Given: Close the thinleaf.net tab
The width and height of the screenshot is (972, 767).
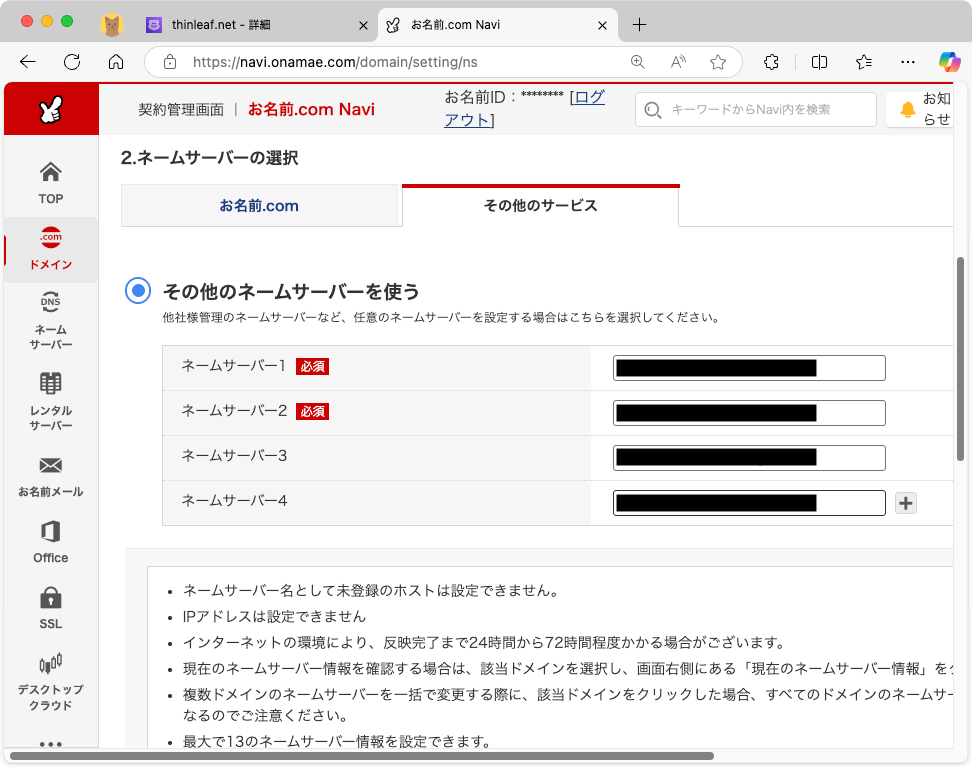Looking at the screenshot, I should (x=363, y=25).
